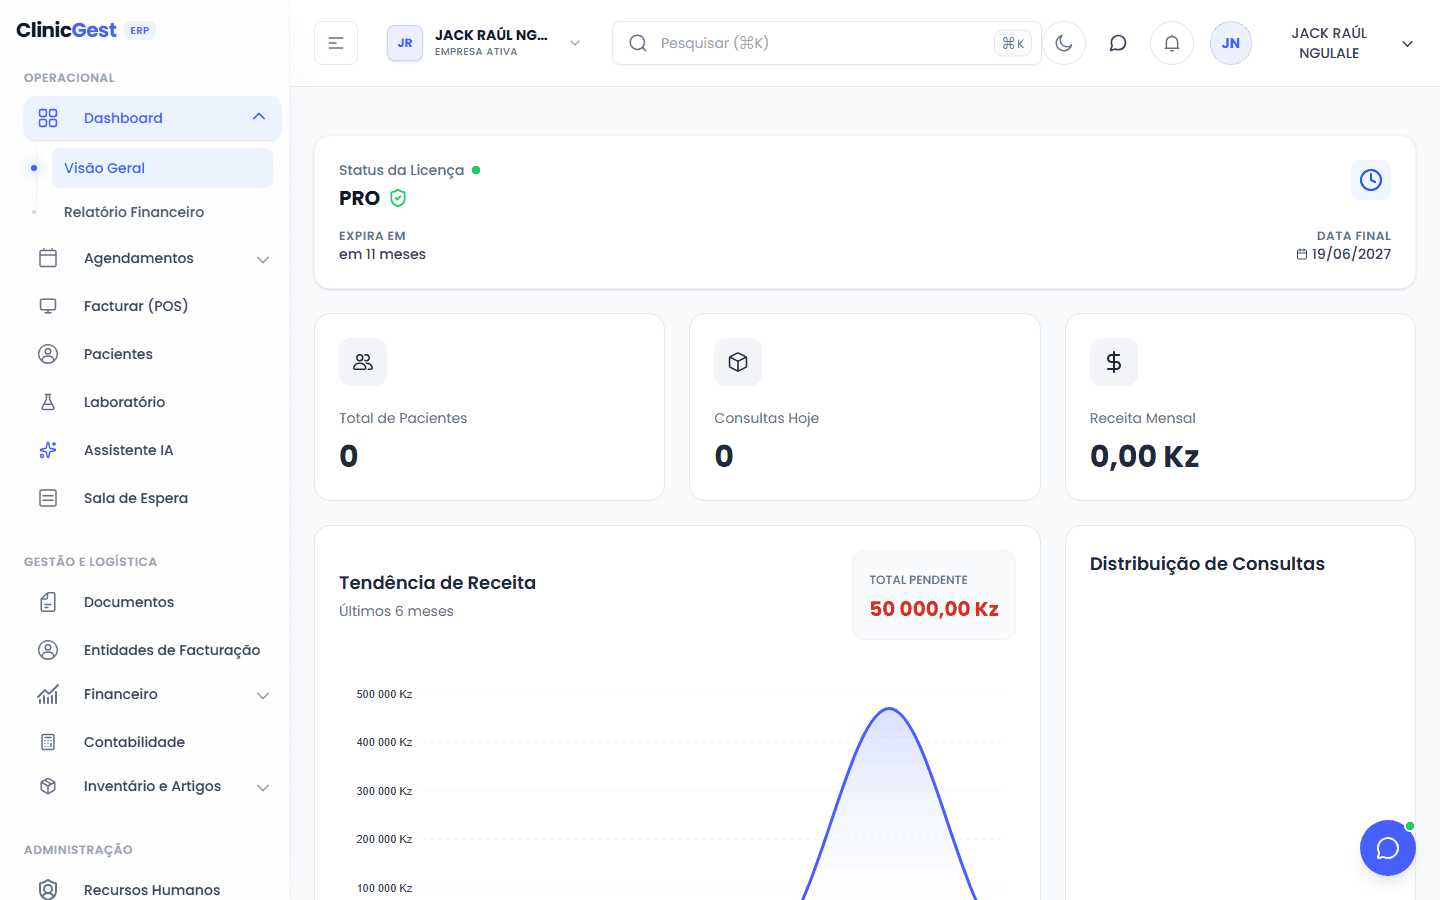Click the Consultas Hoje cube icon
Image resolution: width=1440 pixels, height=900 pixels.
coord(738,362)
